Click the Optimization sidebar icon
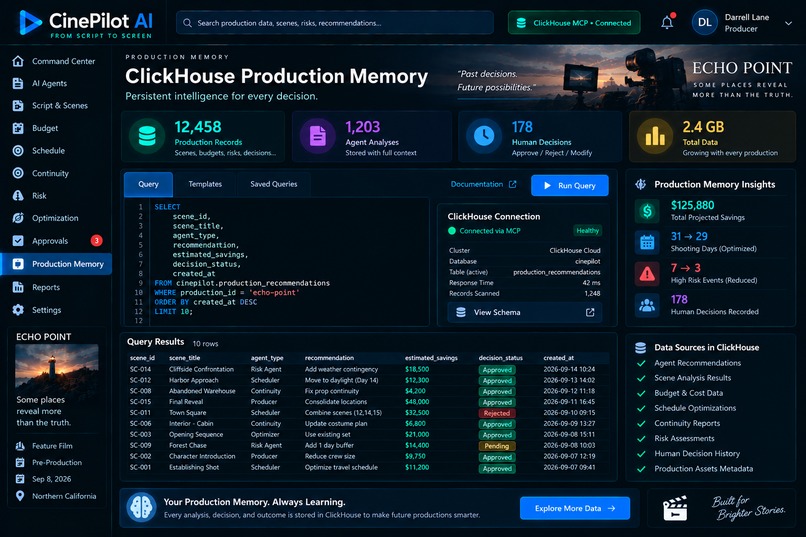Image resolution: width=806 pixels, height=537 pixels. click(18, 218)
